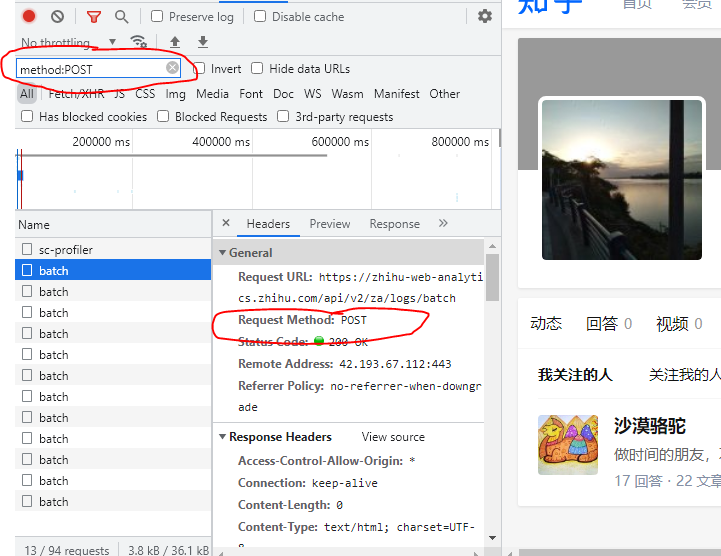This screenshot has width=721, height=556.
Task: Toggle the red filter funnel icon
Action: (x=93, y=17)
